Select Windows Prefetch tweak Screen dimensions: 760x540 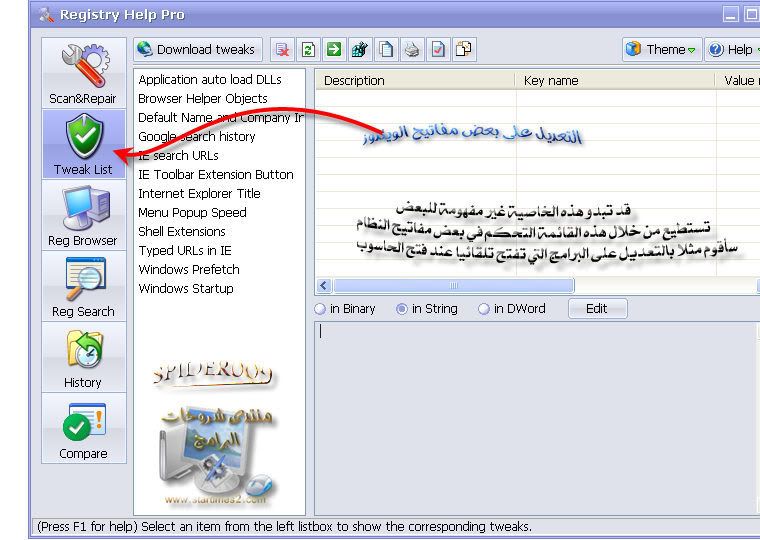189,270
